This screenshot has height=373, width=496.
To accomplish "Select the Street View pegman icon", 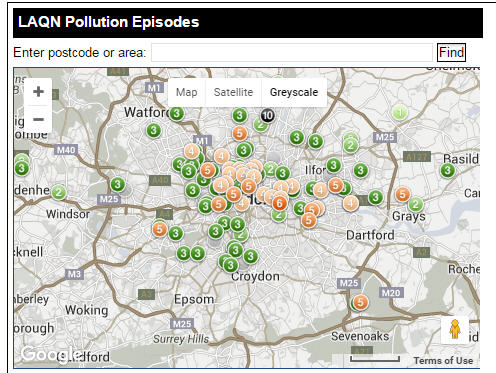I will click(x=455, y=330).
